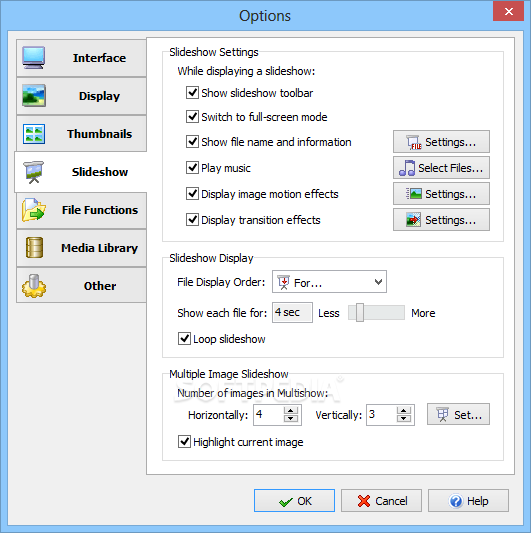Open the File Functions tab

tap(81, 210)
